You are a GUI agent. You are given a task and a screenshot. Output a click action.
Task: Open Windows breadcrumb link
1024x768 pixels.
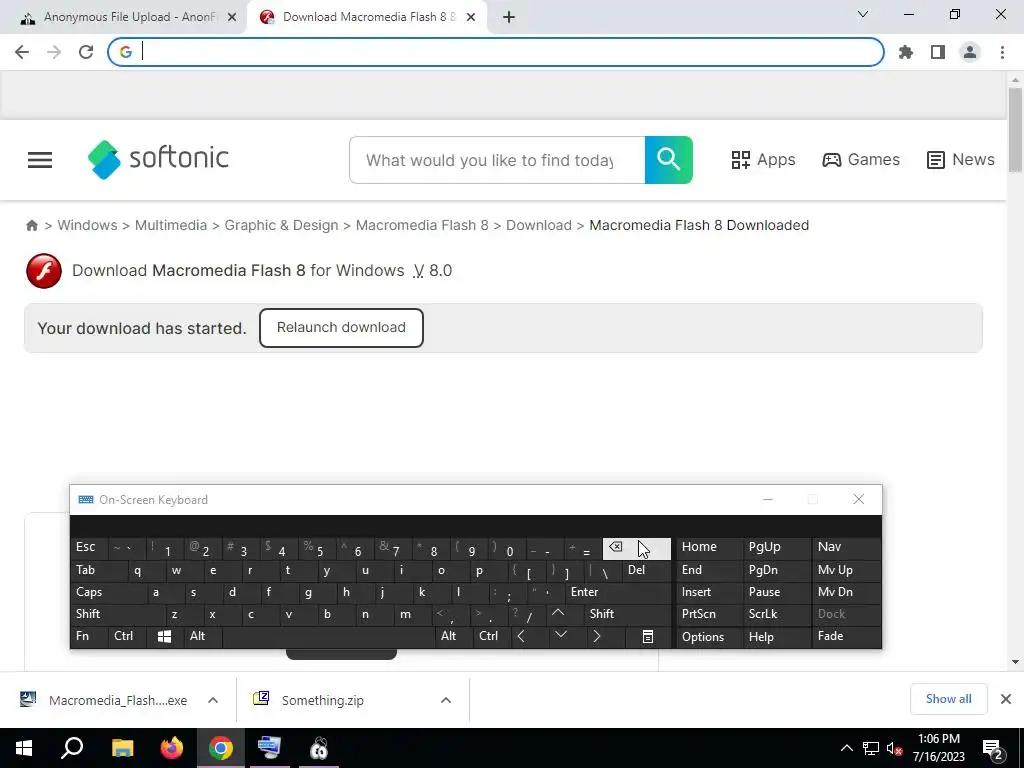tap(88, 225)
